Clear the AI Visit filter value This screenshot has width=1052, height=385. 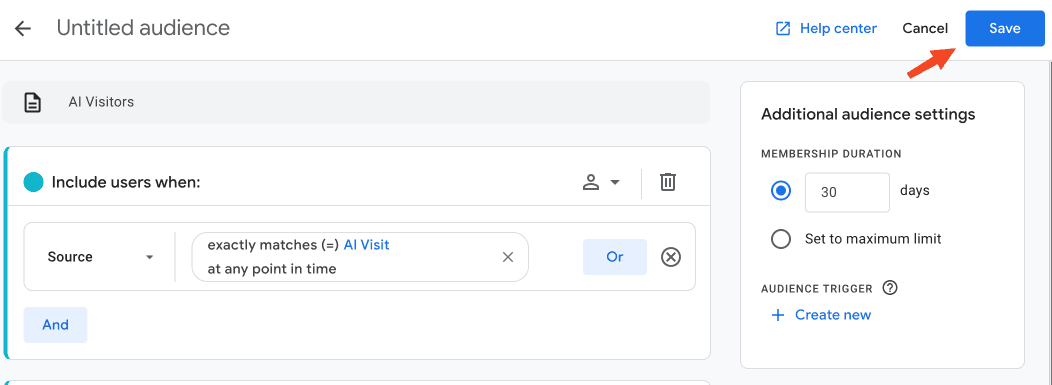[x=508, y=257]
